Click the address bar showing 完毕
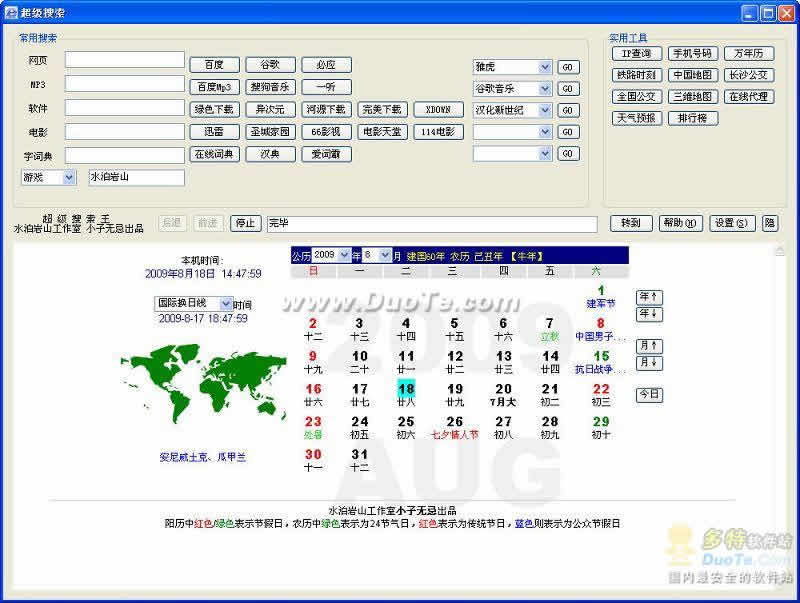Image resolution: width=800 pixels, height=603 pixels. [432, 223]
